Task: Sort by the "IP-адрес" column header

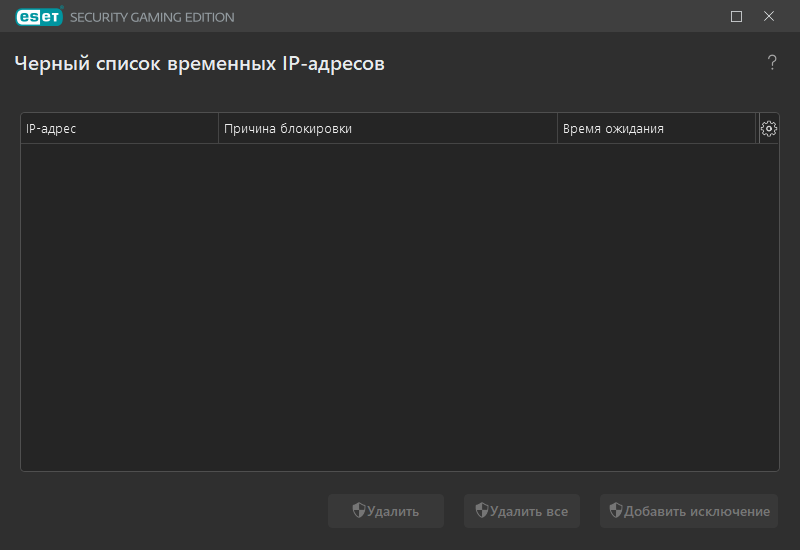Action: 119,129
